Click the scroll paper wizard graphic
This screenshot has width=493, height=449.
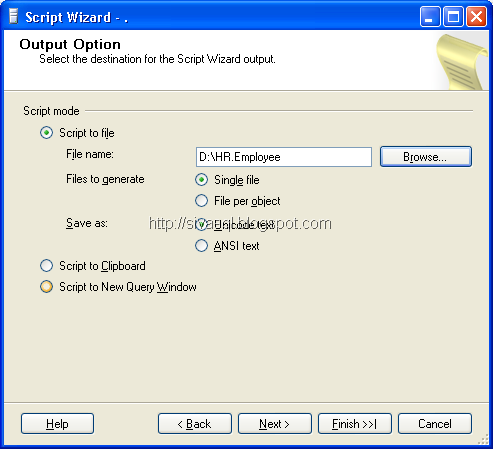tap(462, 62)
